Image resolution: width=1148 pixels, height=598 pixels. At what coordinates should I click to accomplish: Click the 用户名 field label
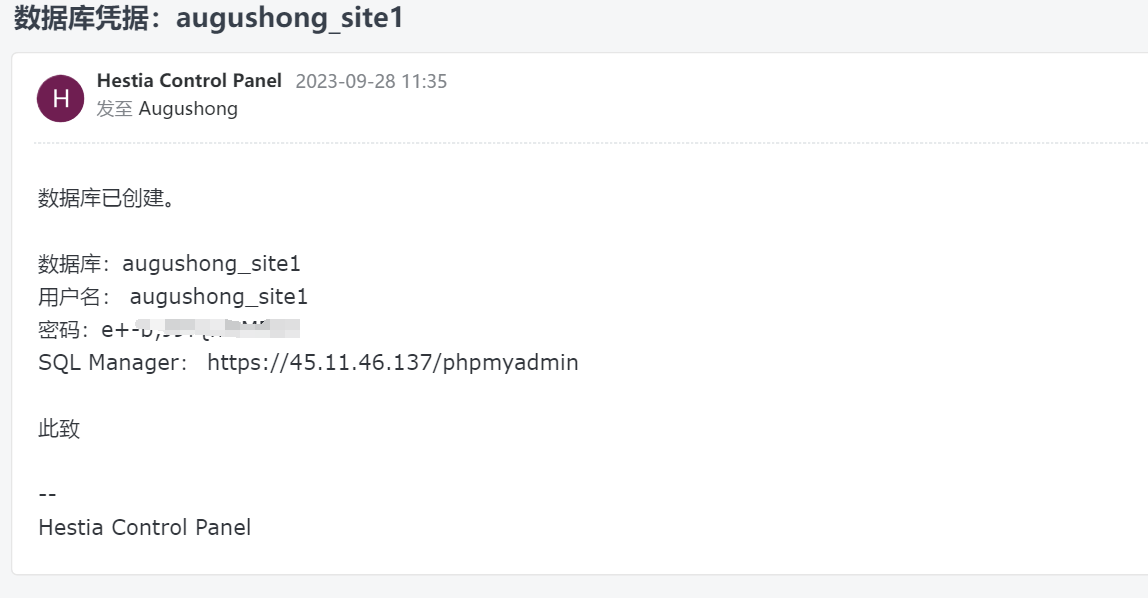coord(75,297)
